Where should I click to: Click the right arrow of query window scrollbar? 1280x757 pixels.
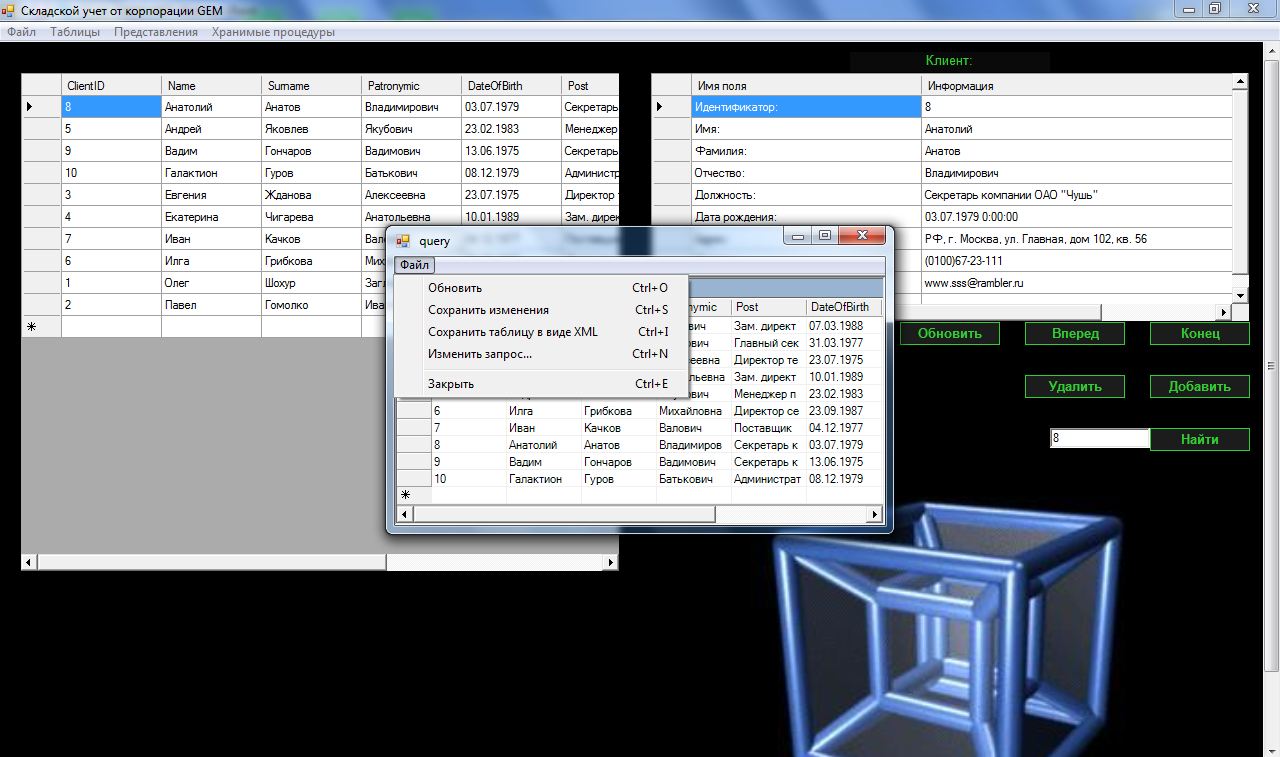click(875, 514)
